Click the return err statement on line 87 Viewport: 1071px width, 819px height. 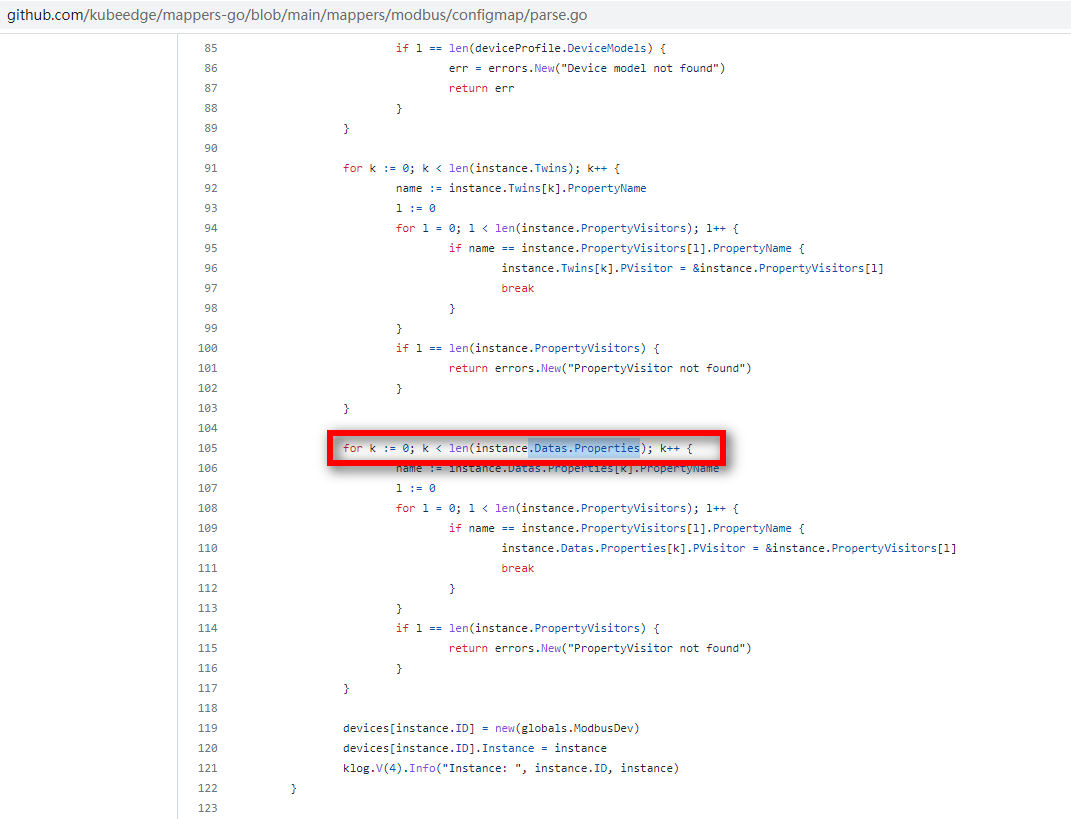tap(480, 87)
